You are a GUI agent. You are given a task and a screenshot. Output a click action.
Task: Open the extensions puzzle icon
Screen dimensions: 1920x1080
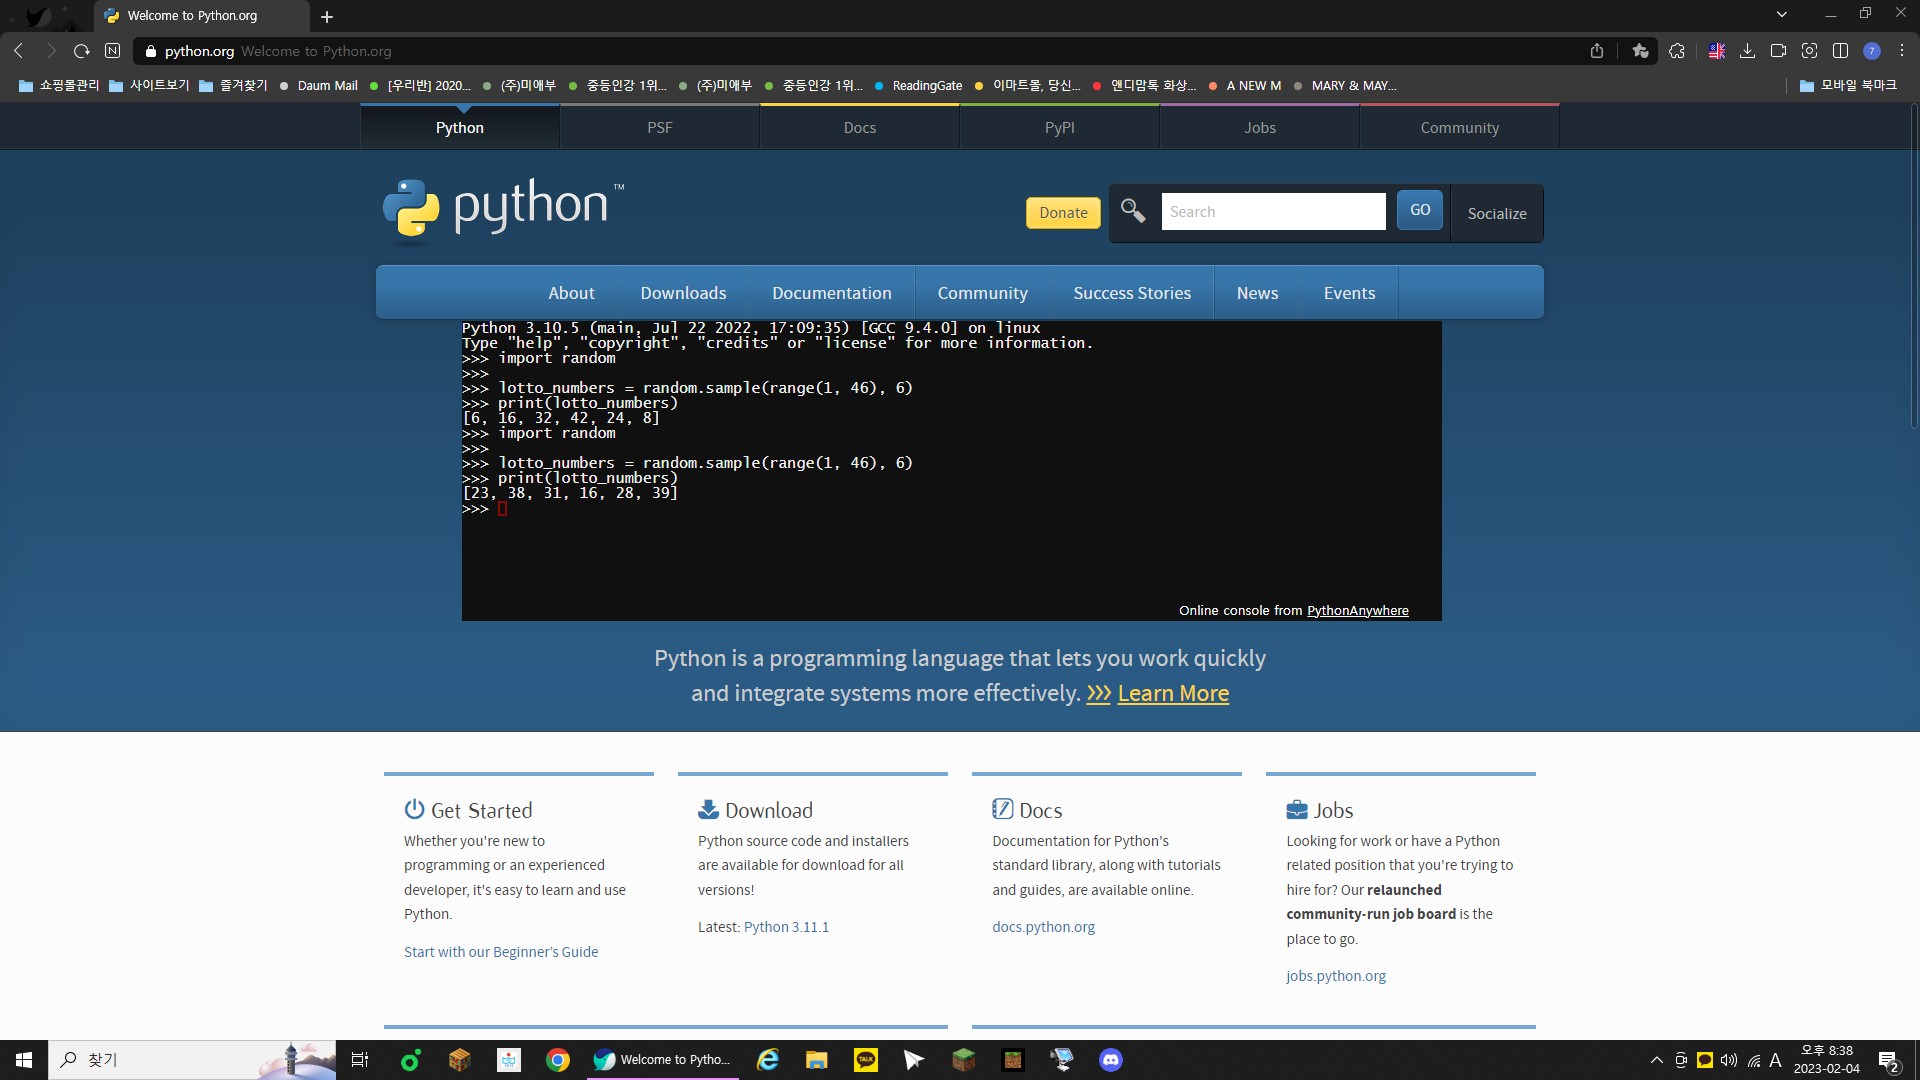coord(1677,51)
